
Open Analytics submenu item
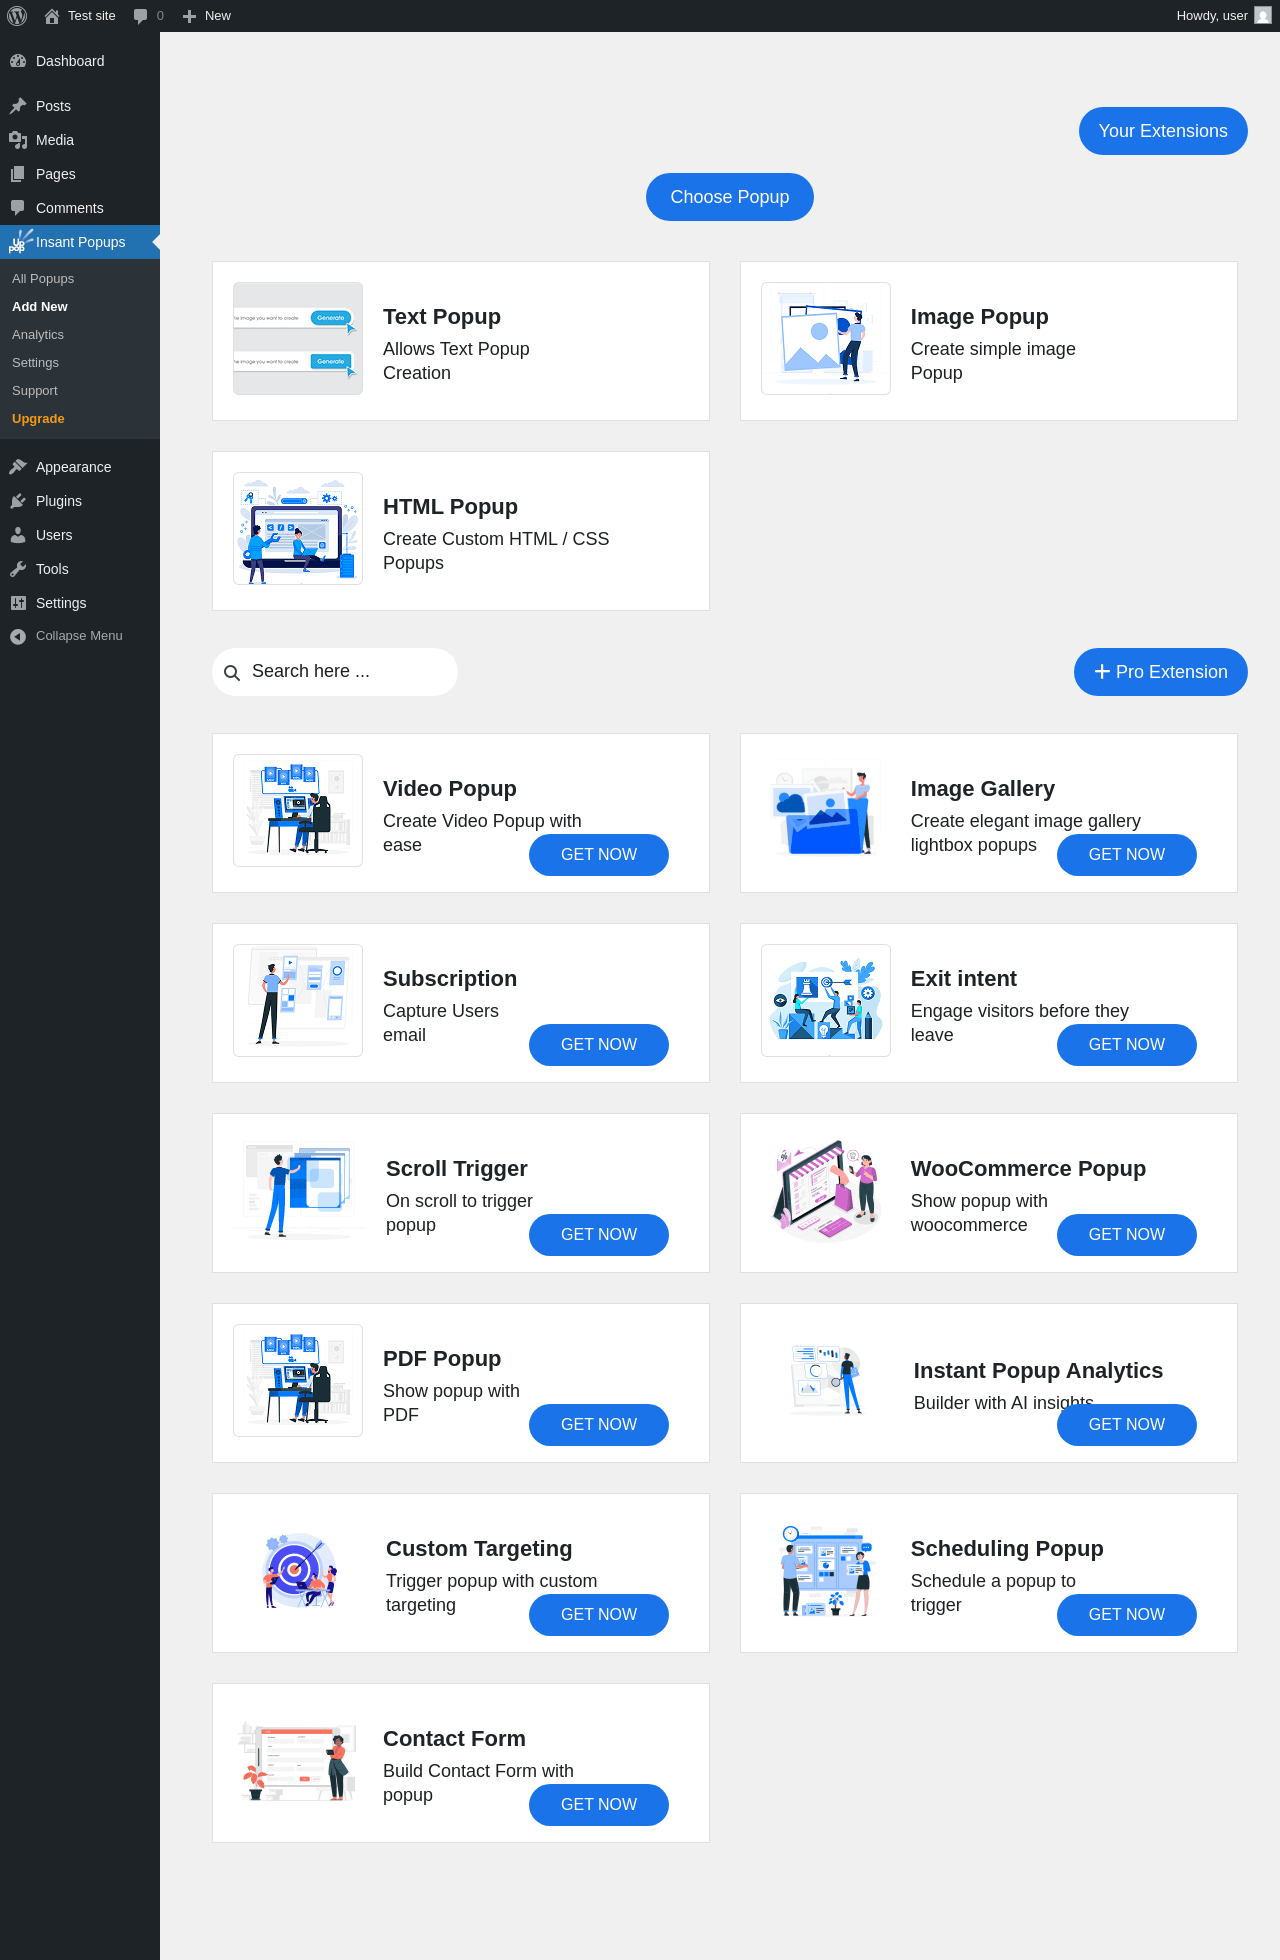point(38,335)
